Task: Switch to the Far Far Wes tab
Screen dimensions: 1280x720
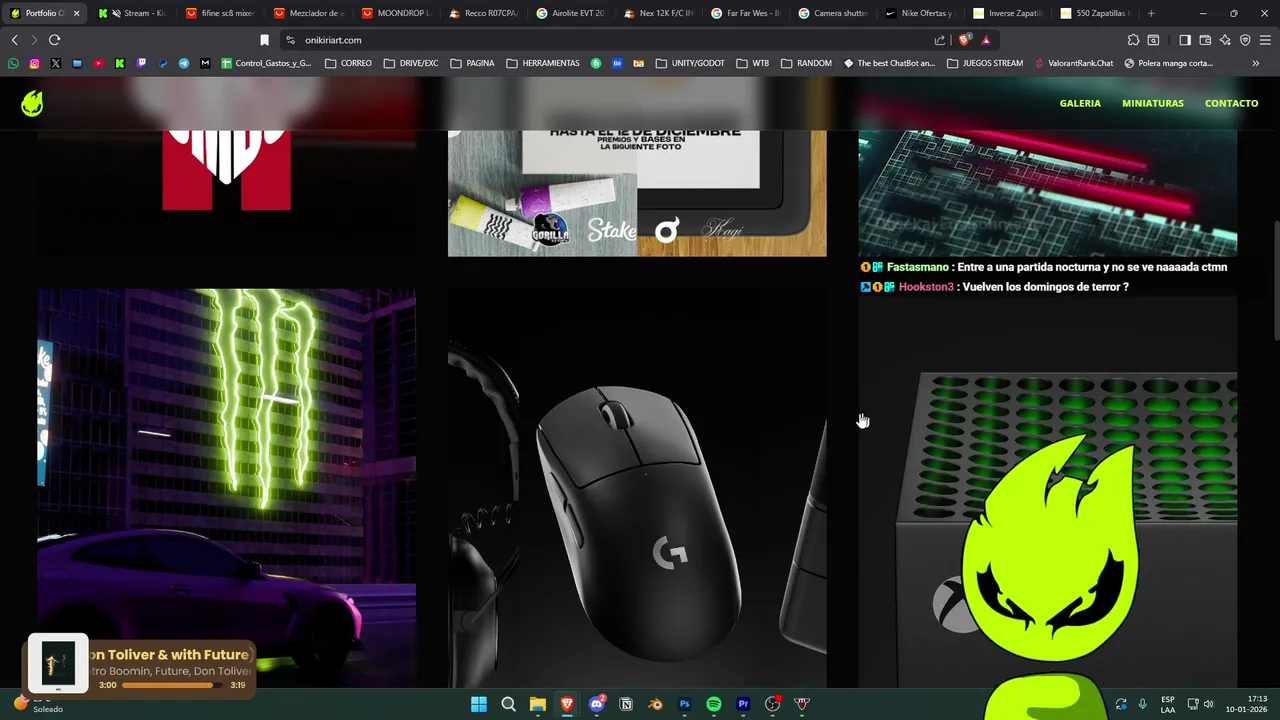Action: click(x=746, y=13)
